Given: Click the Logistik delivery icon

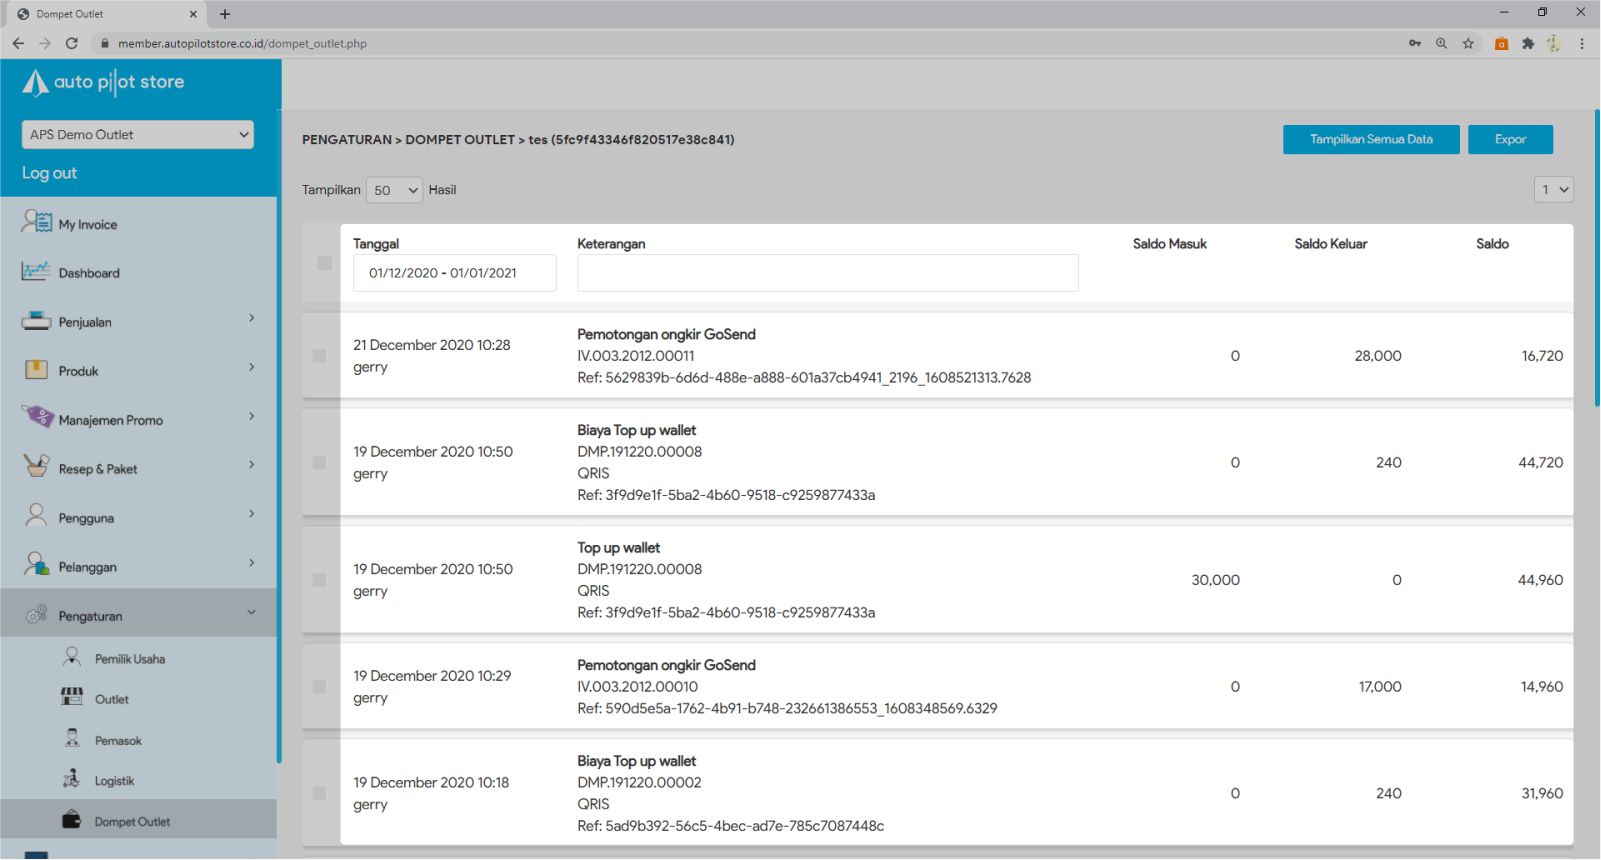Looking at the screenshot, I should tap(72, 779).
